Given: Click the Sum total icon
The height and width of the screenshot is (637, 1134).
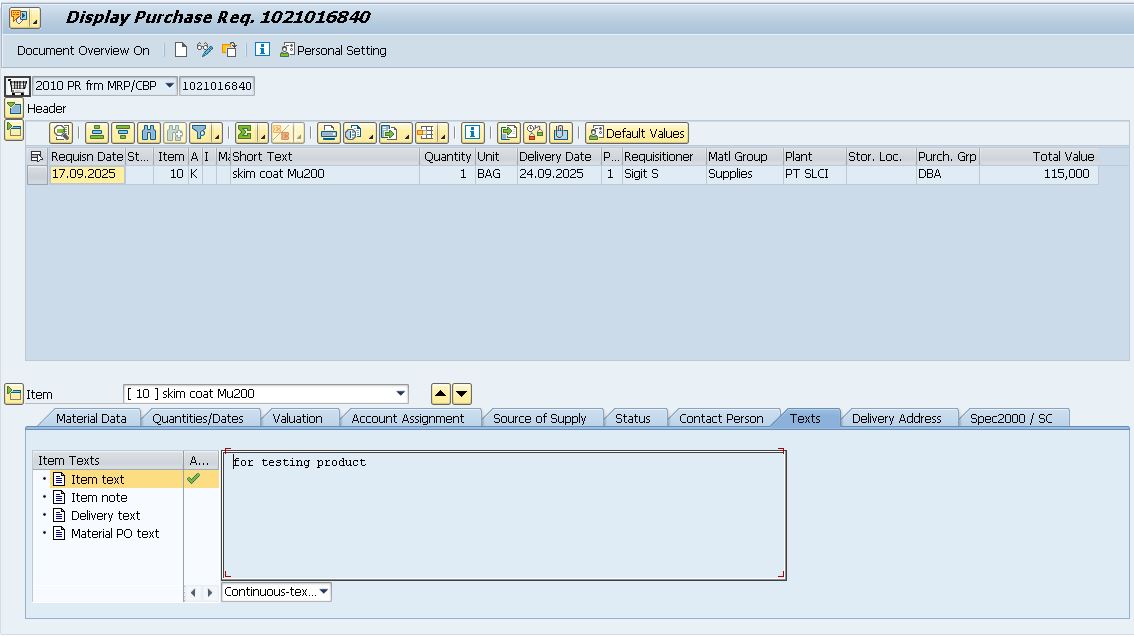Looking at the screenshot, I should [x=245, y=133].
